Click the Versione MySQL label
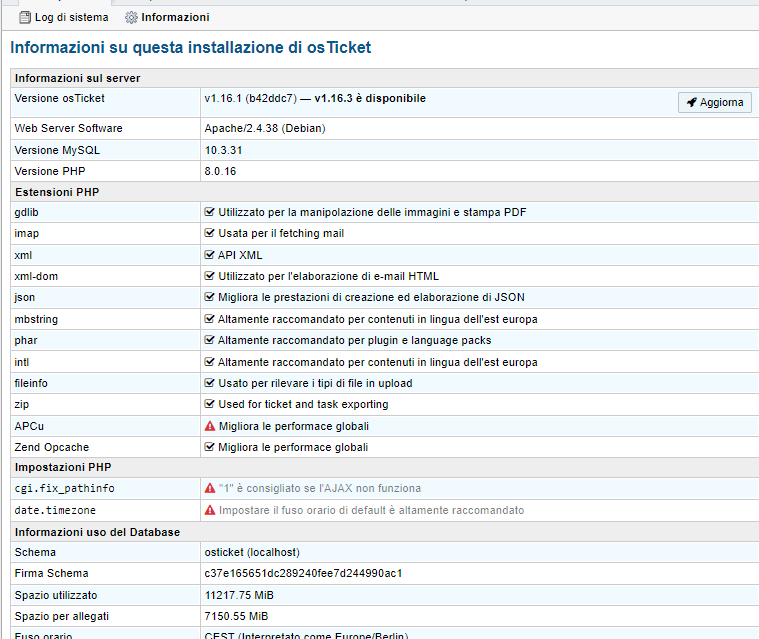759x639 pixels. point(57,150)
